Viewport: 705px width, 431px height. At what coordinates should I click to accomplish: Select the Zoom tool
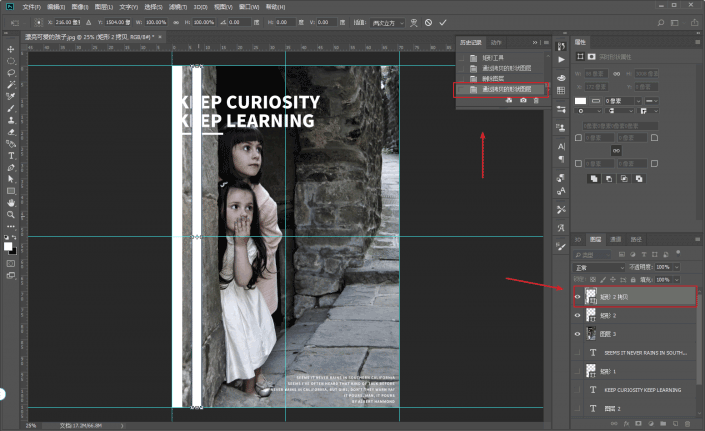pos(11,214)
